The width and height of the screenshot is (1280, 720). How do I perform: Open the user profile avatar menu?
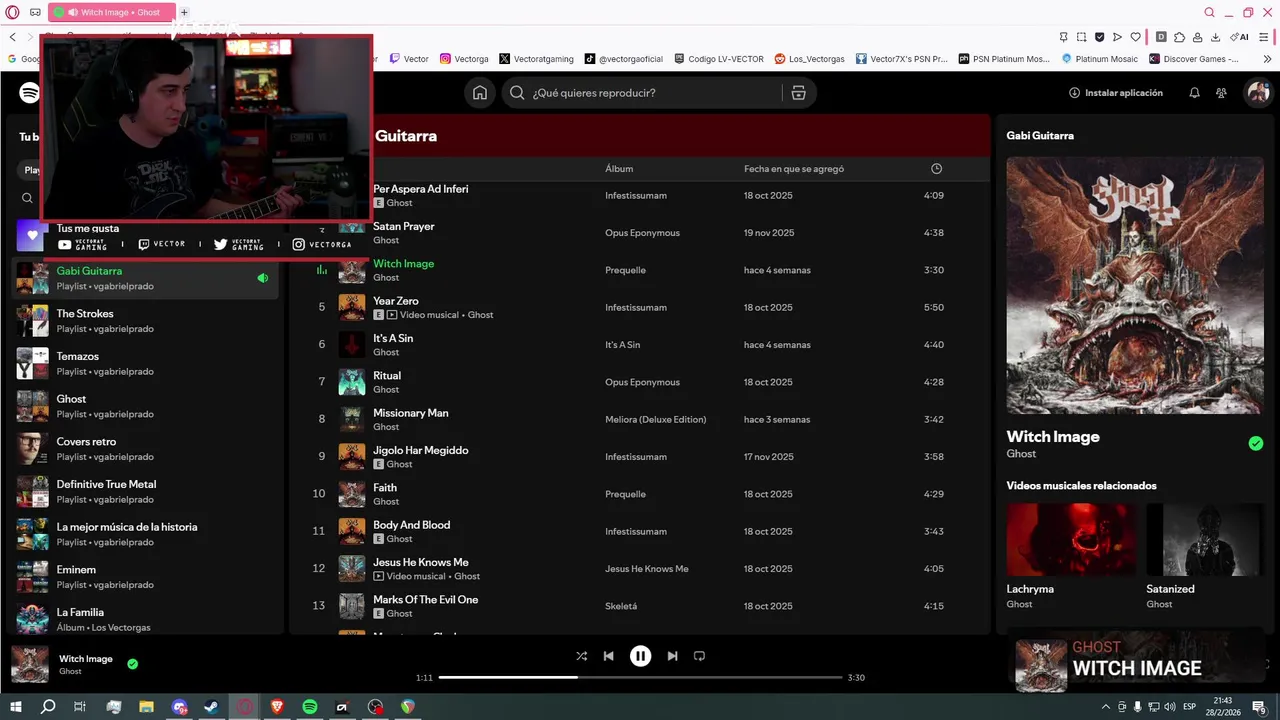point(1258,93)
